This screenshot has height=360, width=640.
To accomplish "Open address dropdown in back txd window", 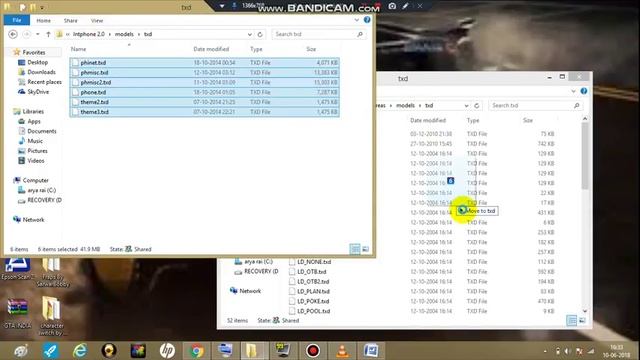I will (466, 106).
